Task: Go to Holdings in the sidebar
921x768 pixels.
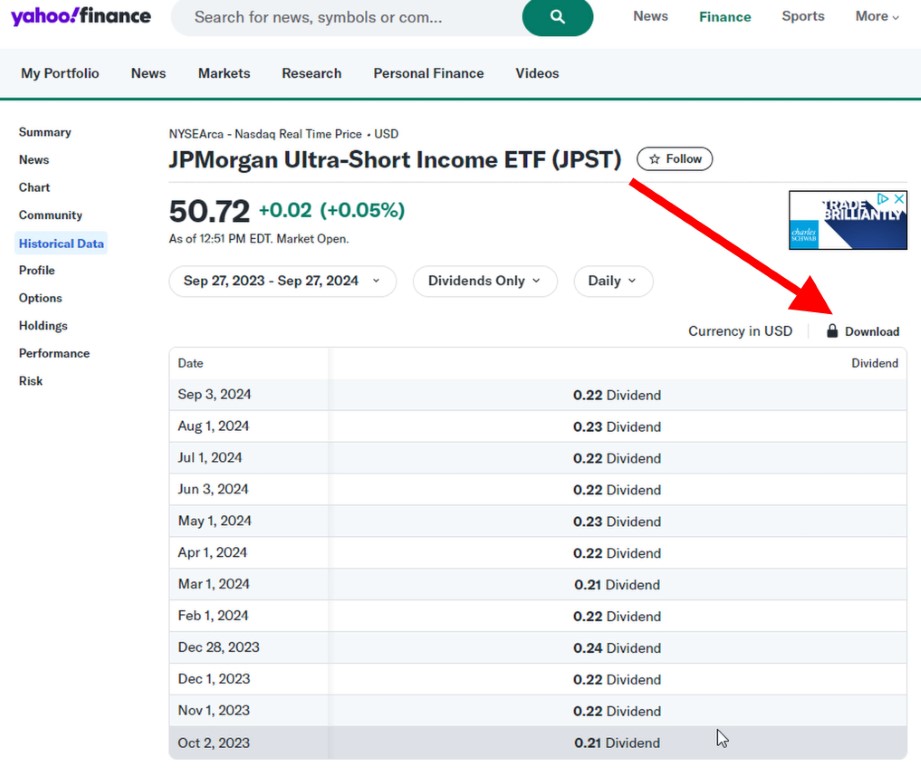Action: coord(43,325)
